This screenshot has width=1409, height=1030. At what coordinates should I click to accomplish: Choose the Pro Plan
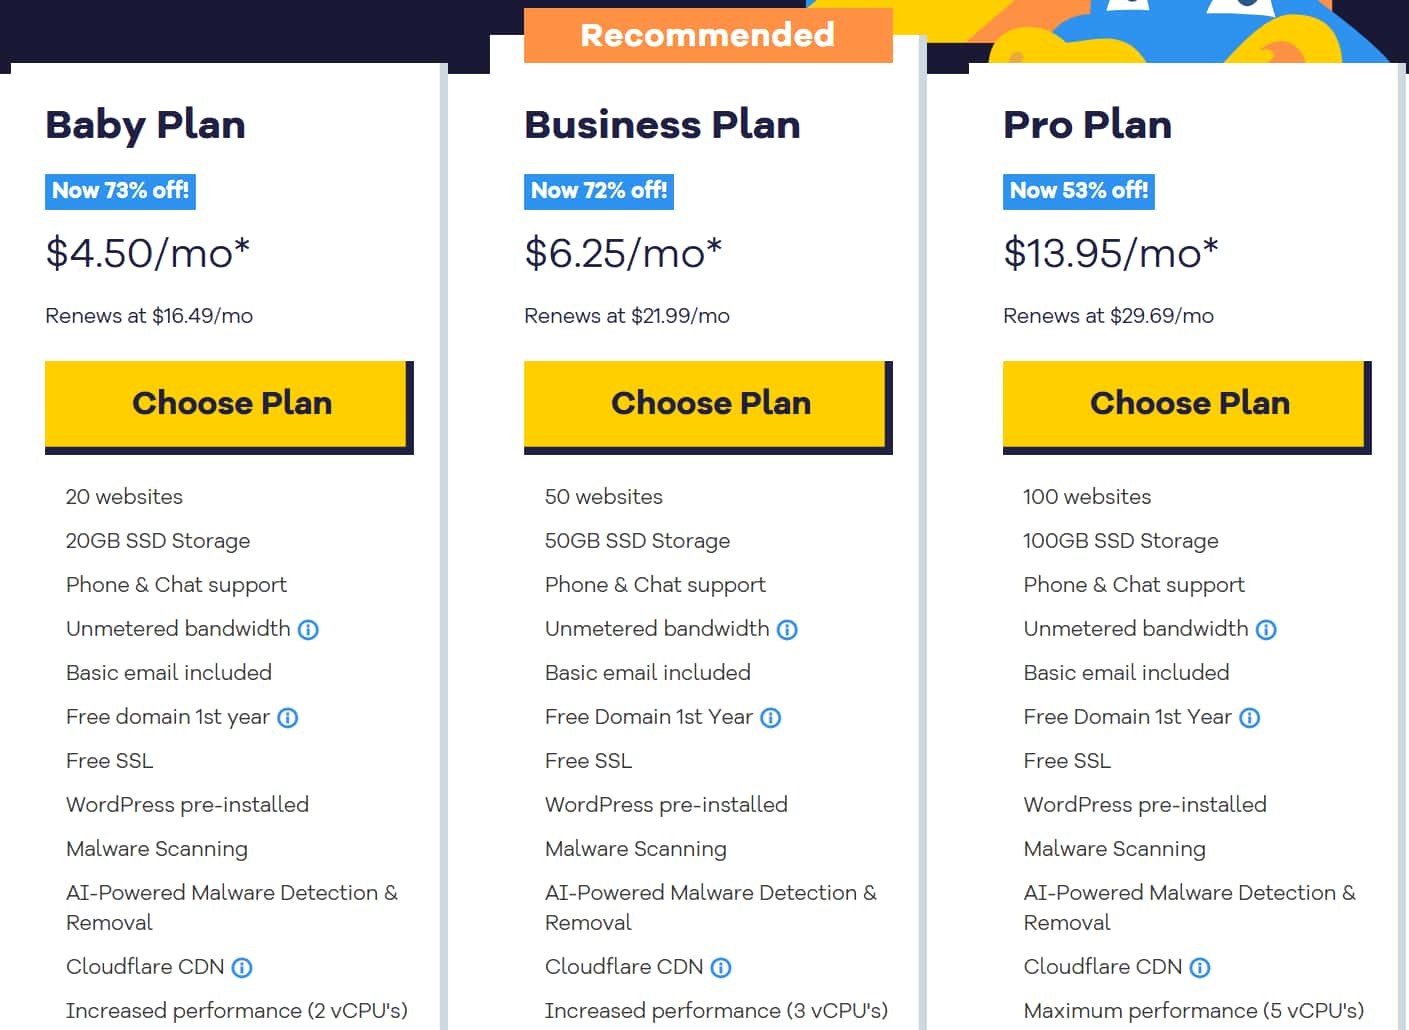(x=1187, y=407)
